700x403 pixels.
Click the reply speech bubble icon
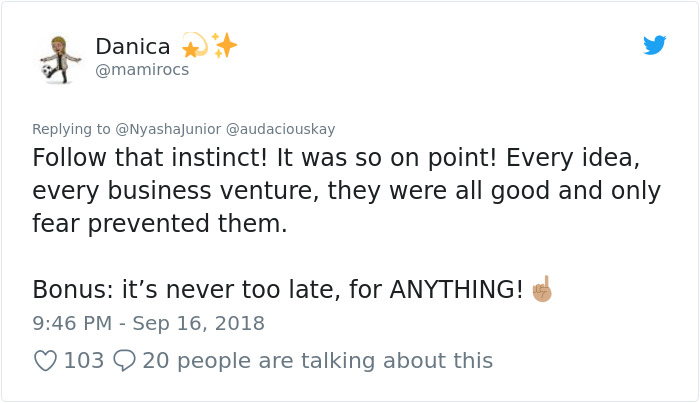125,360
